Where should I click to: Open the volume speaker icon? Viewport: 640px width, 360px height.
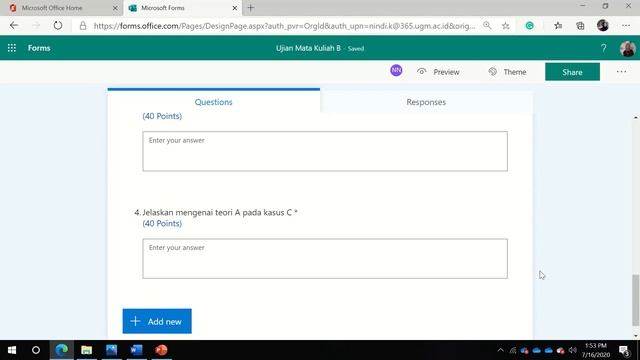573,350
